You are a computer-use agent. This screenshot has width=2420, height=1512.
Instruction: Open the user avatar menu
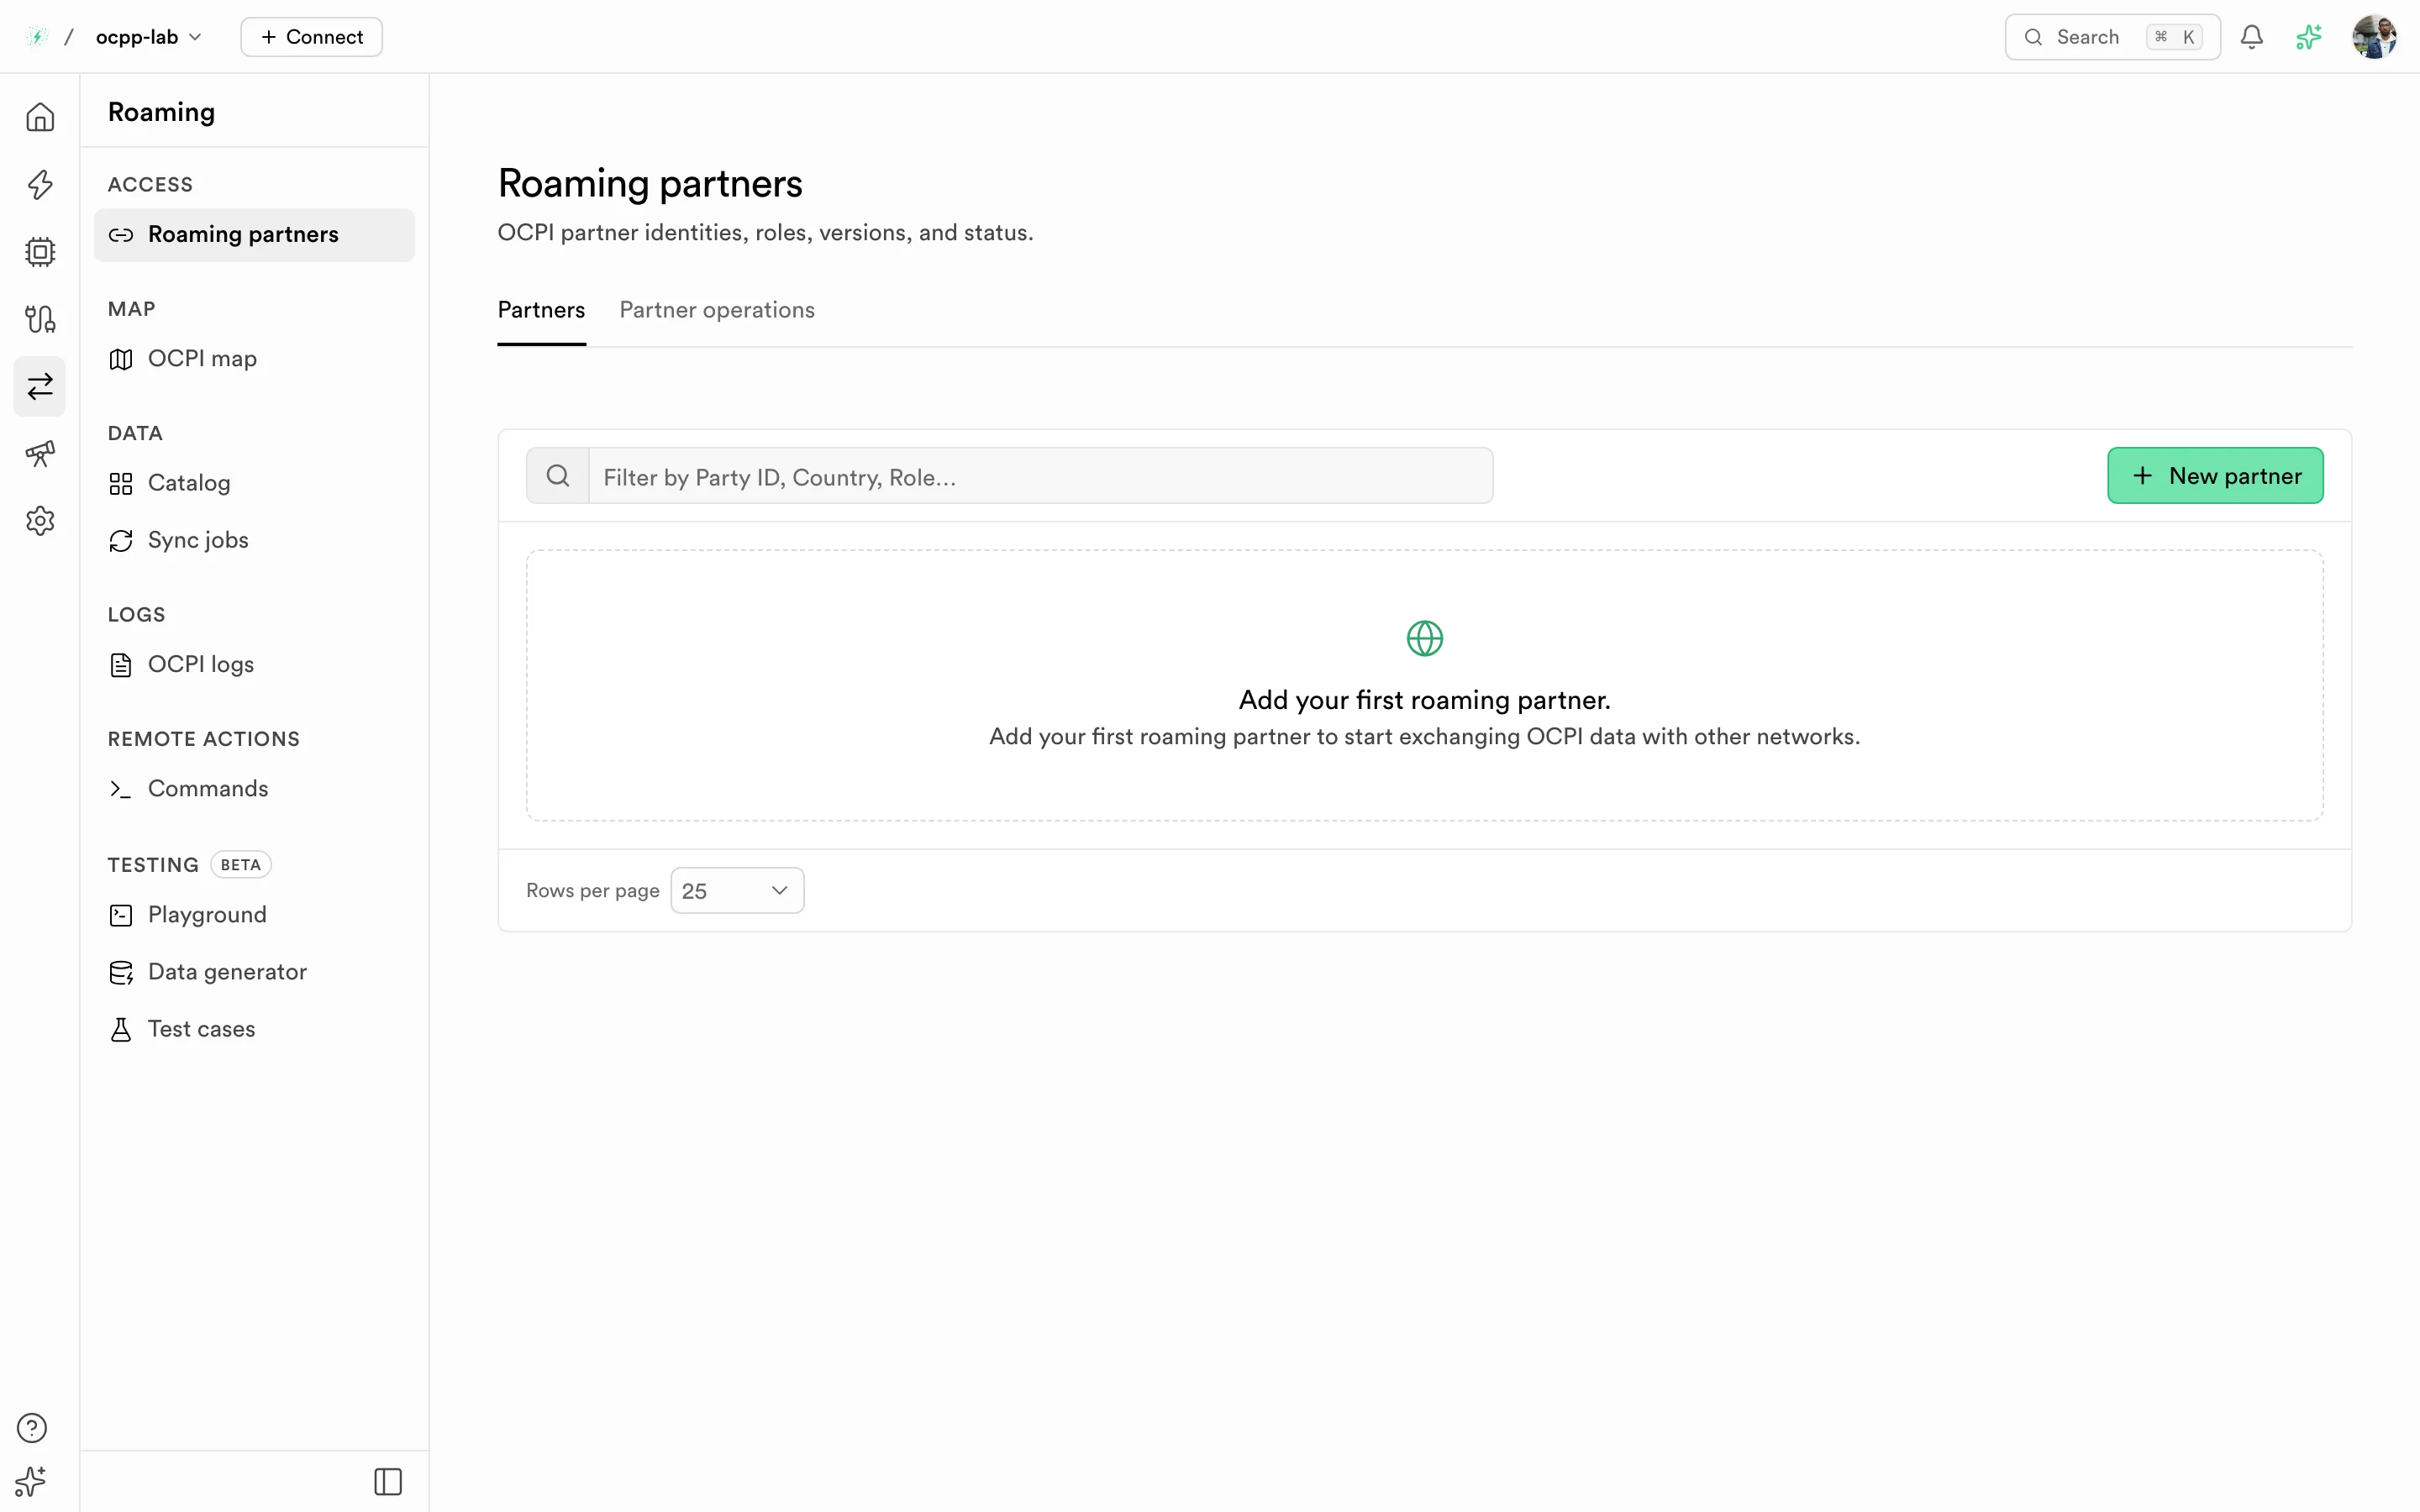click(x=2375, y=37)
